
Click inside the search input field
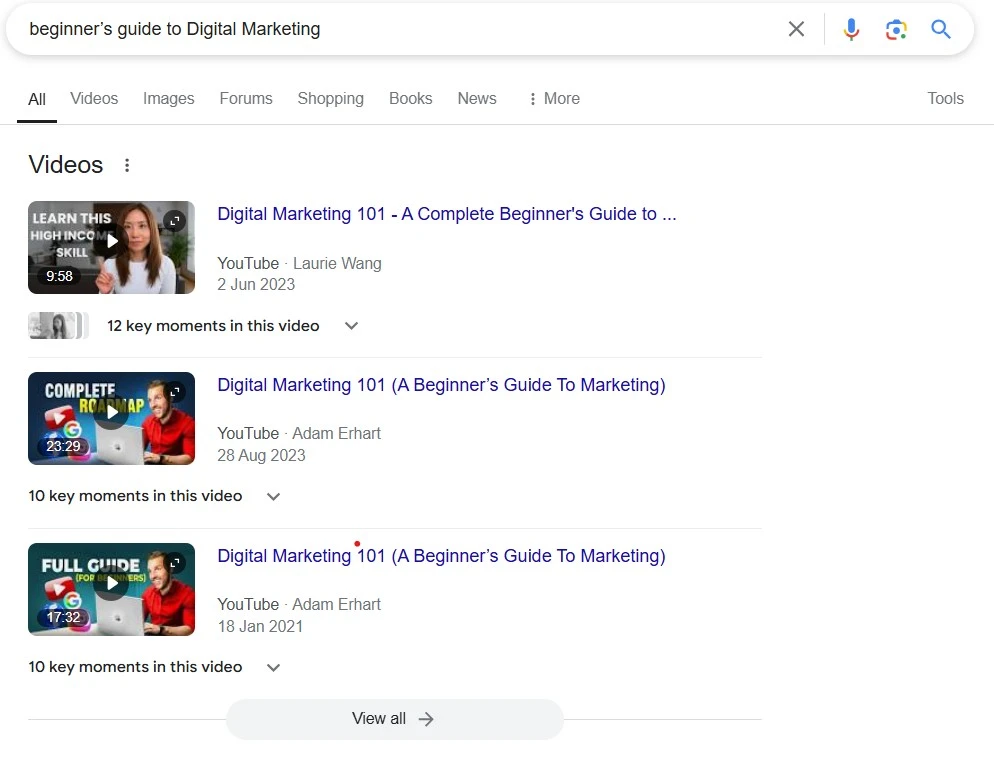pos(400,29)
